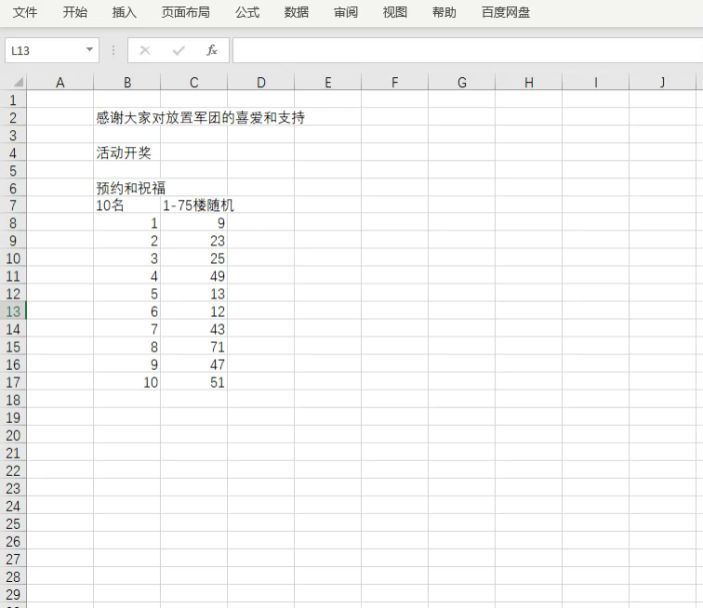This screenshot has width=703, height=608.
Task: Open the 公式 ribbon tab
Action: (247, 13)
